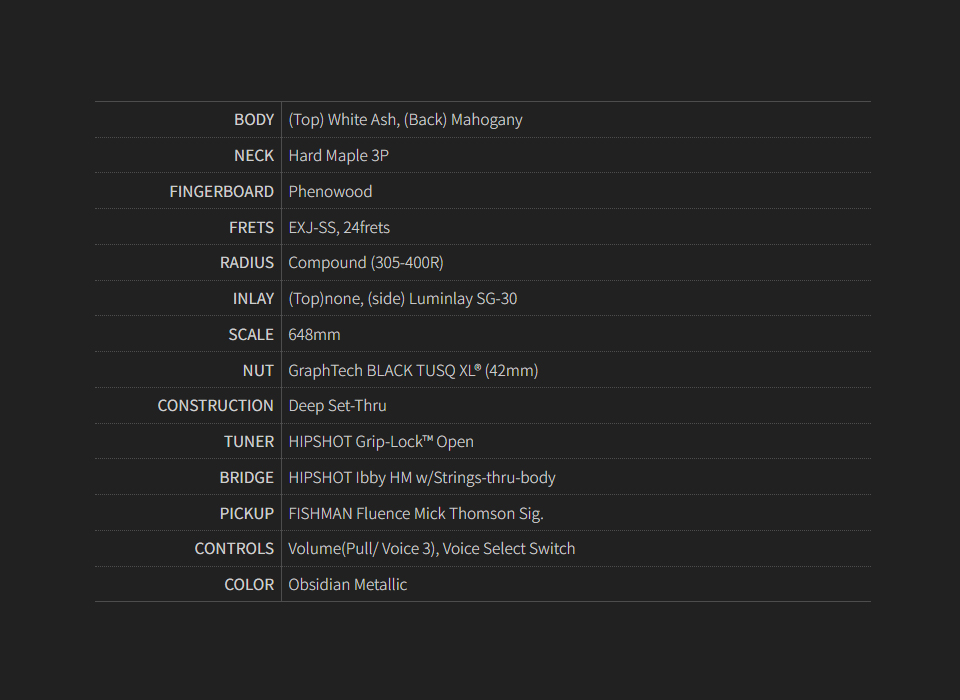Click the FISHMAN Fluence Mick Thomson pickup text
Screen dimensions: 960x700
(x=415, y=514)
